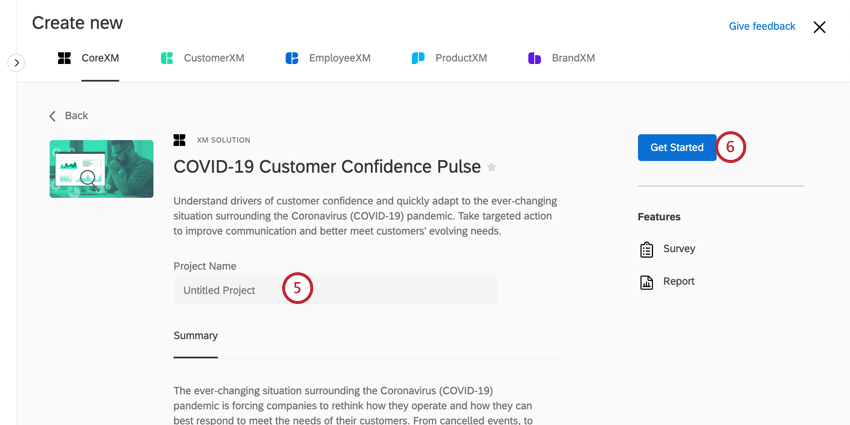850x425 pixels.
Task: Click the XM Solution logo icon
Action: (180, 140)
